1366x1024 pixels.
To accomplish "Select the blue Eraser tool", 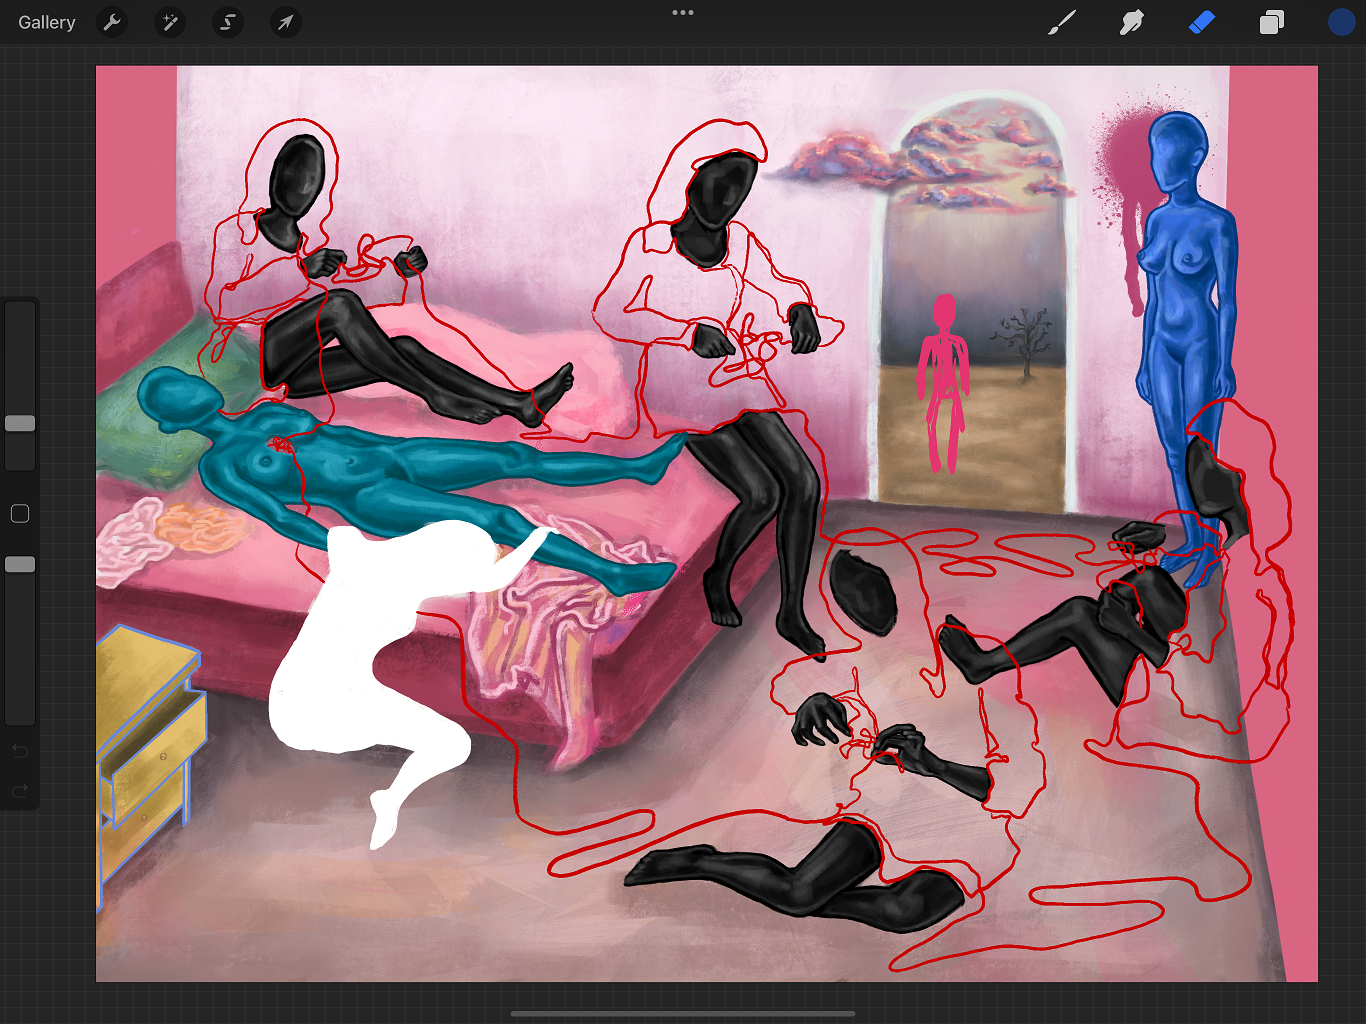I will tap(1202, 22).
